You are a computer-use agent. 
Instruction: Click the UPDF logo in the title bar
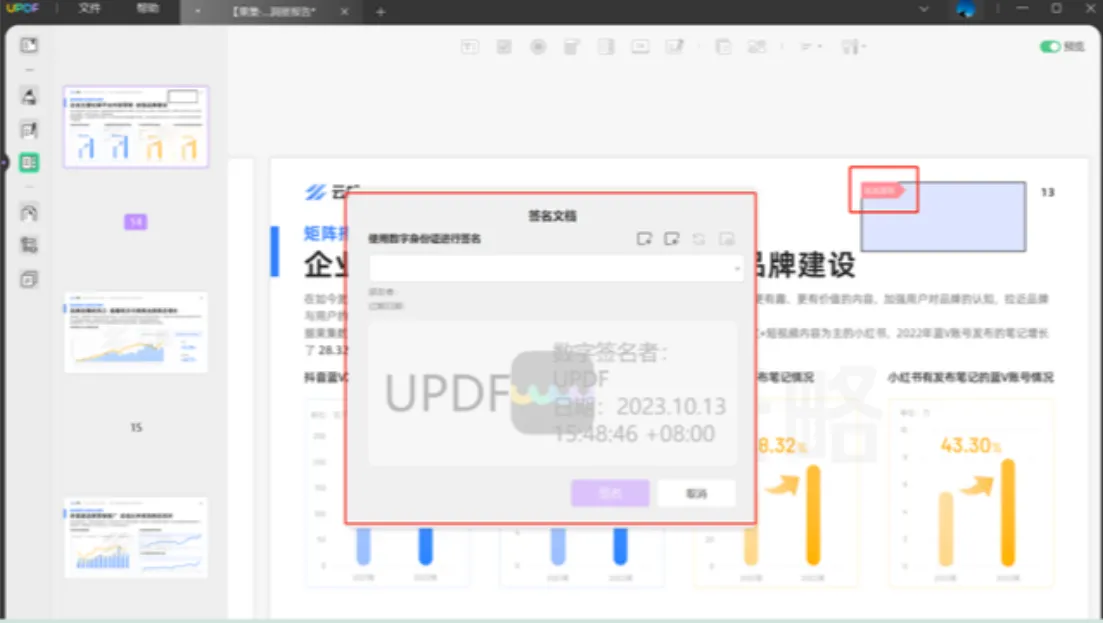coord(23,8)
